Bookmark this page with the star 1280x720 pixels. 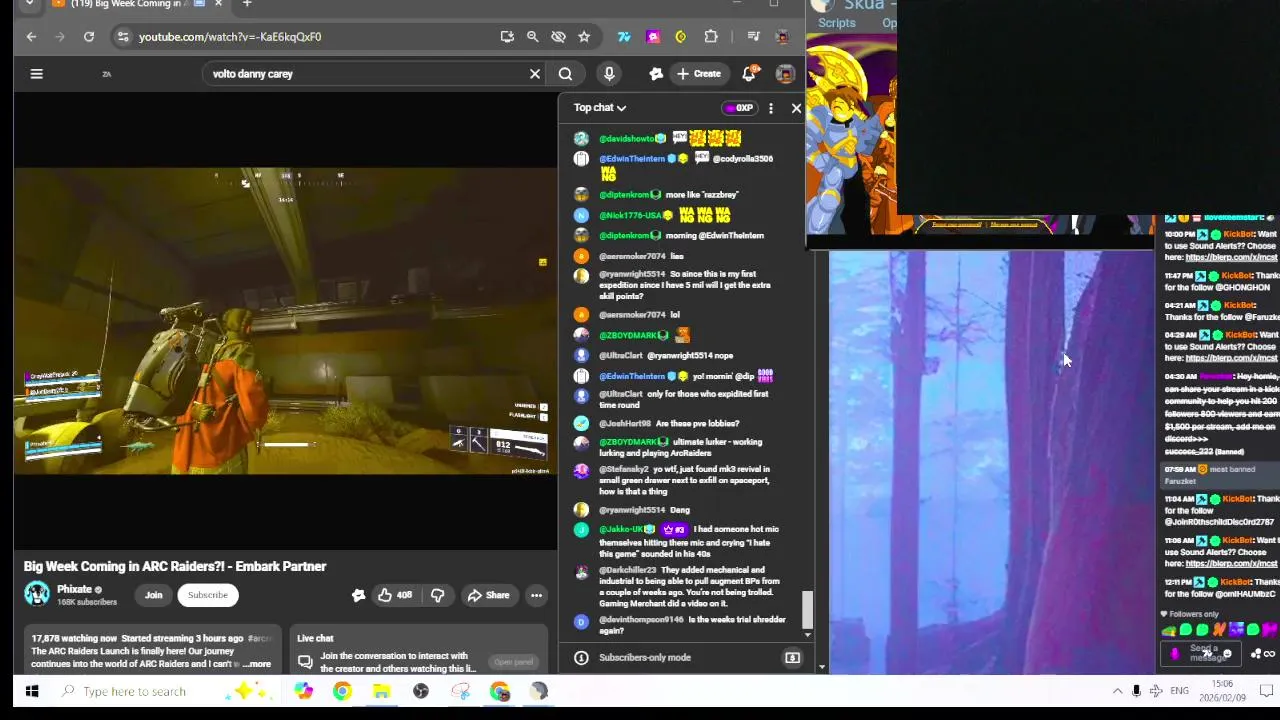click(584, 37)
